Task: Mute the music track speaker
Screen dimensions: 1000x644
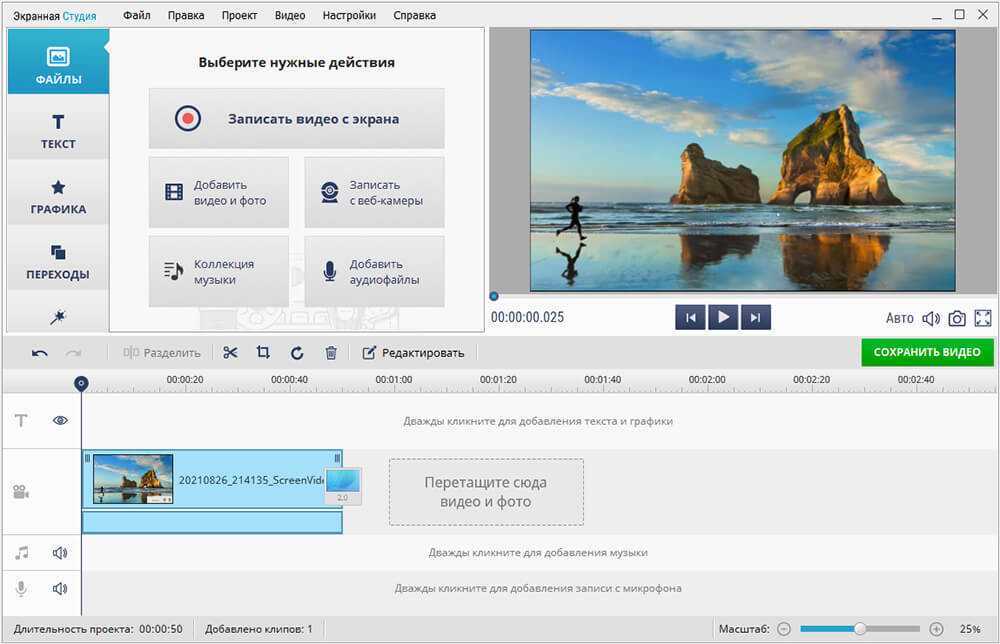Action: [60, 552]
